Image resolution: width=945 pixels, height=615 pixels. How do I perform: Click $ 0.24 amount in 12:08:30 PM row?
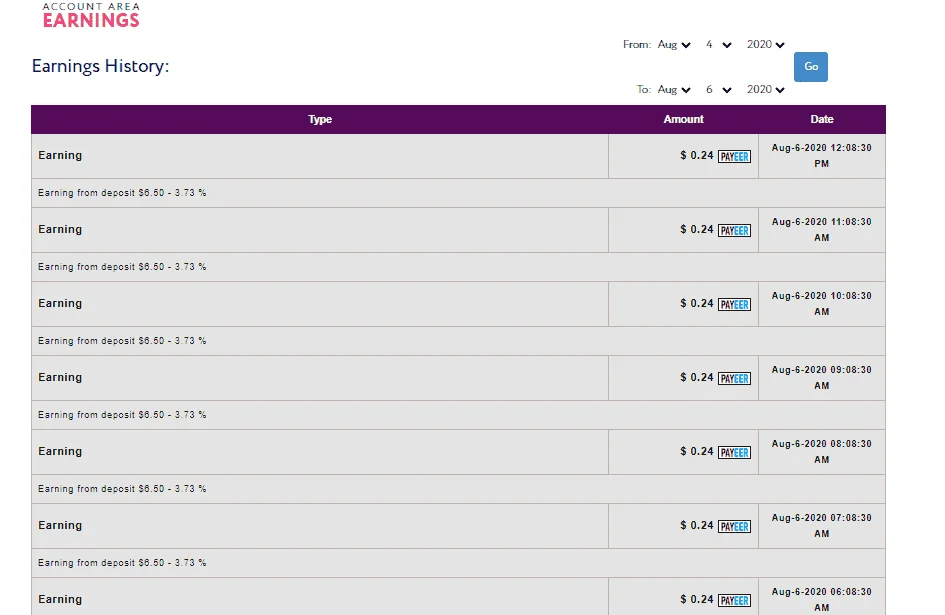(697, 156)
